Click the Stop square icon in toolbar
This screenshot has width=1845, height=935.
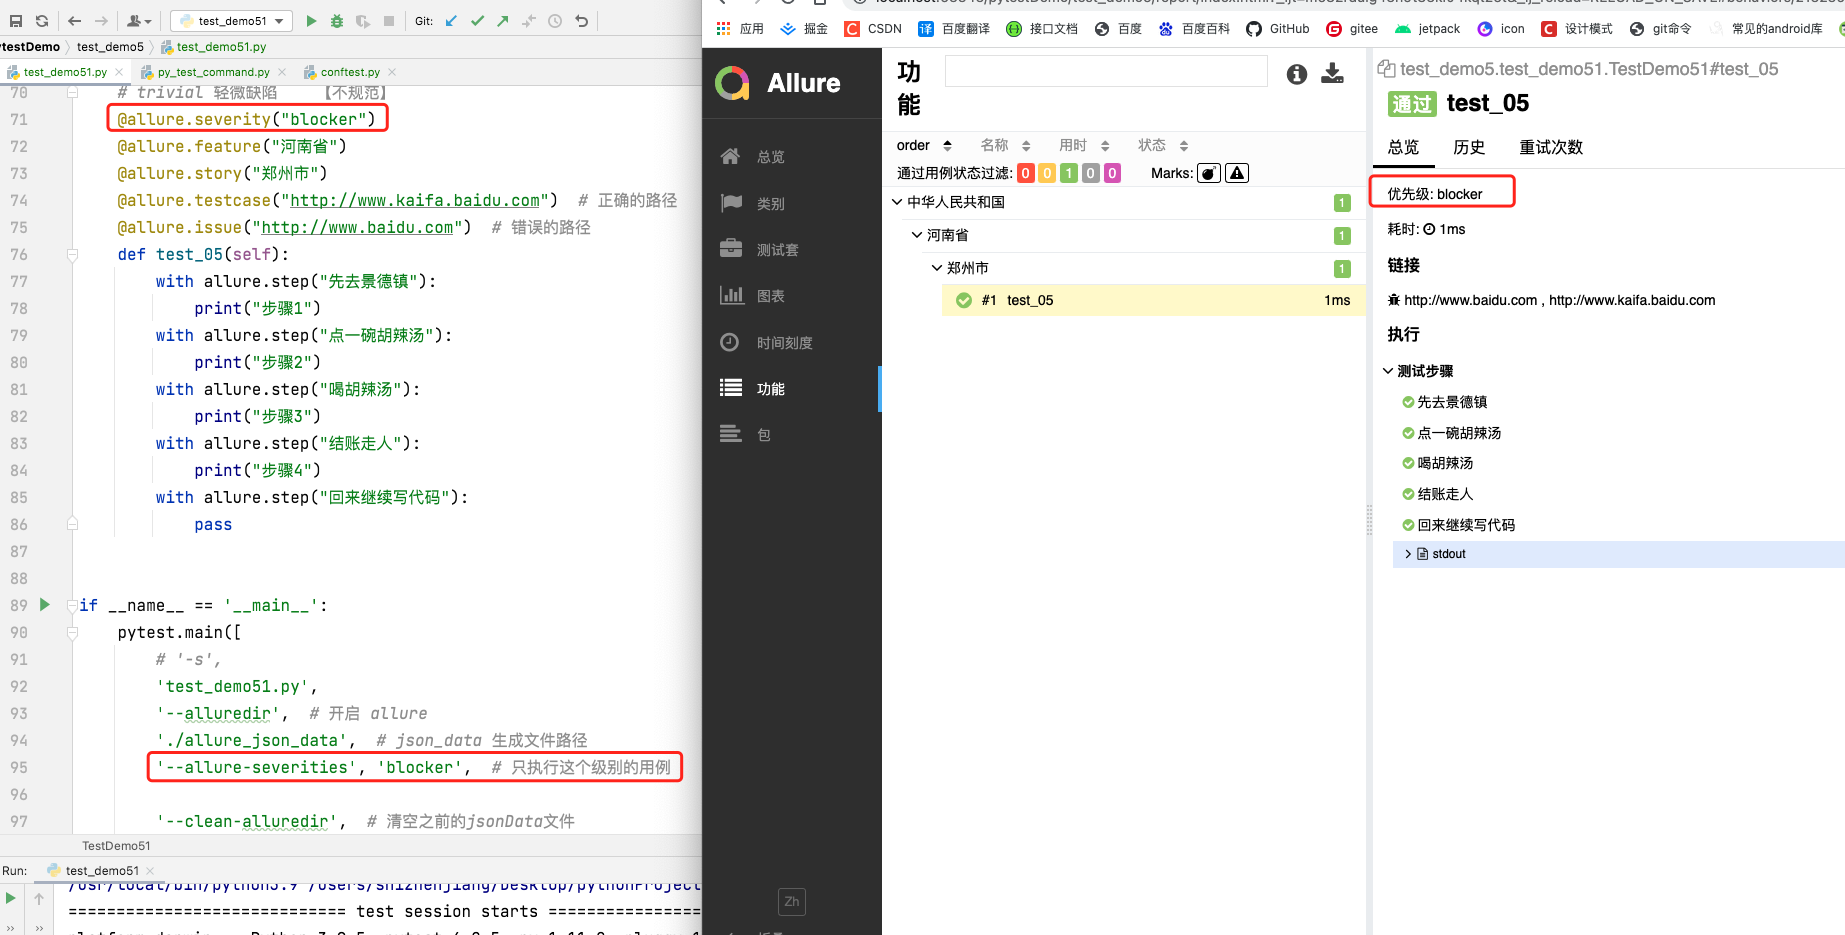389,20
